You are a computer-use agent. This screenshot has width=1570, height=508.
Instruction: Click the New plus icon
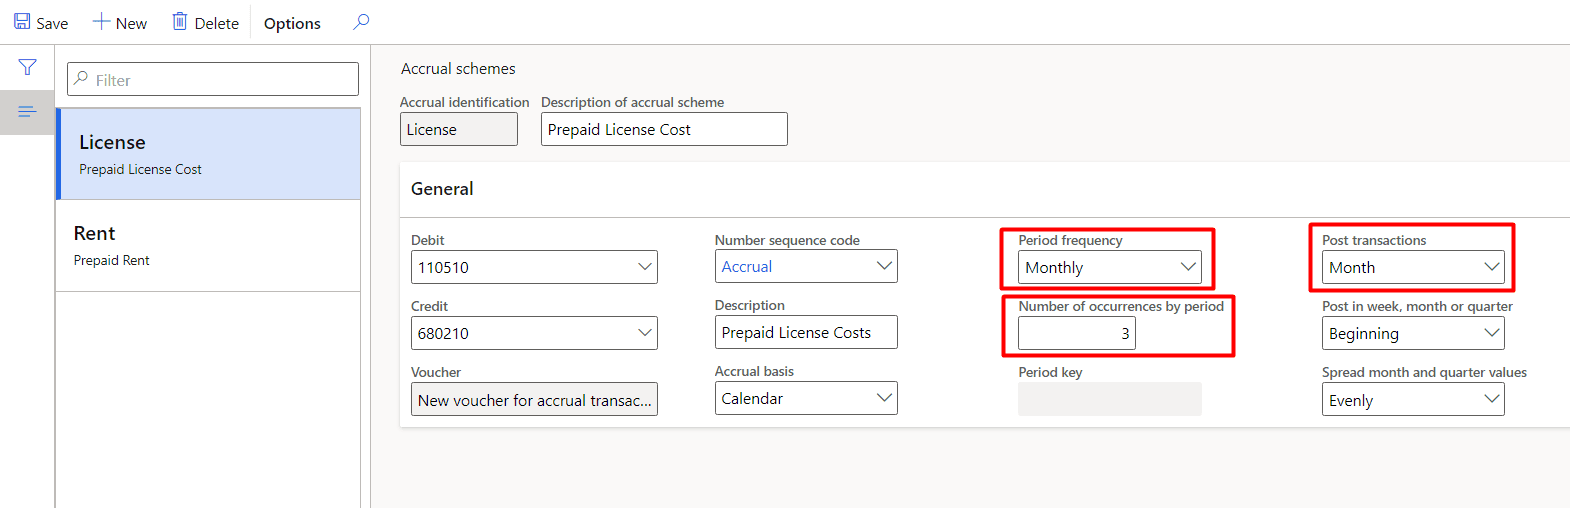pyautogui.click(x=101, y=21)
